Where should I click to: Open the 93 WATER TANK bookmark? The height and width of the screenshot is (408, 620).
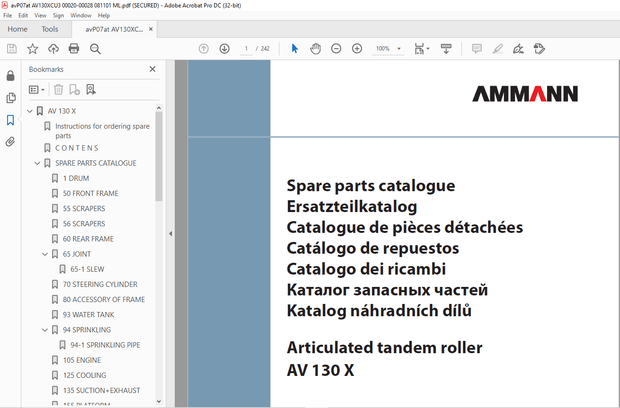point(88,315)
